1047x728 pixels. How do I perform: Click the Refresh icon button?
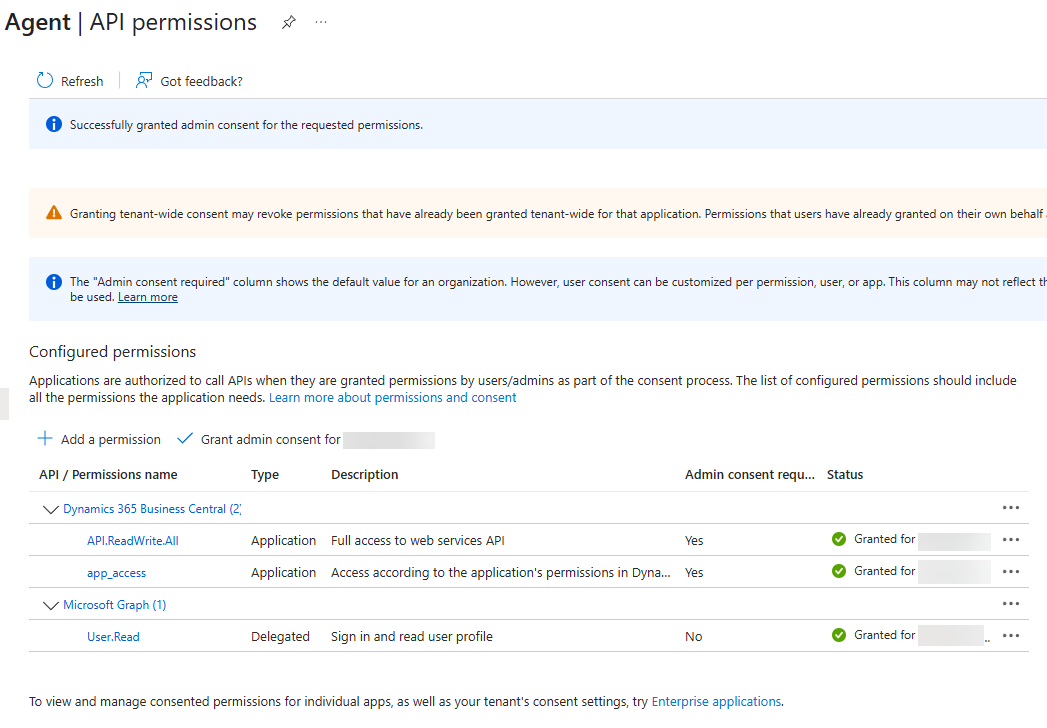(x=45, y=81)
